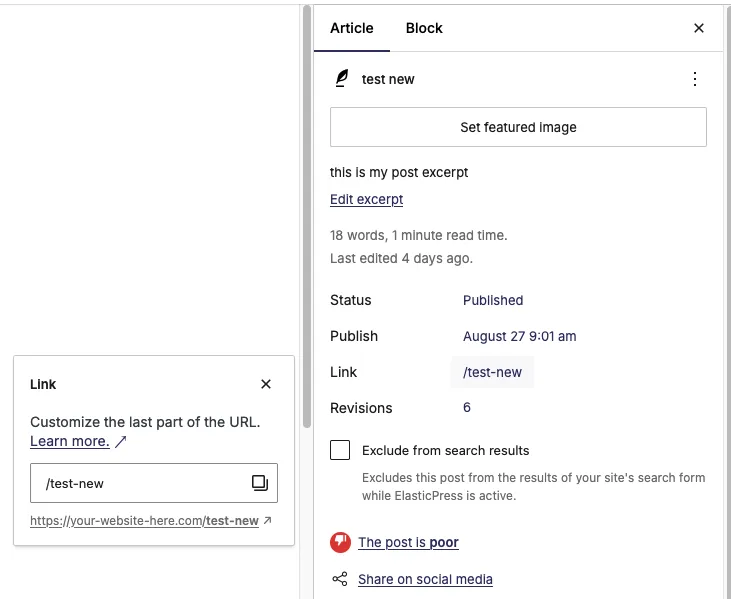Click the ElasticPress exclusion description text
731x599 pixels.
(x=533, y=487)
